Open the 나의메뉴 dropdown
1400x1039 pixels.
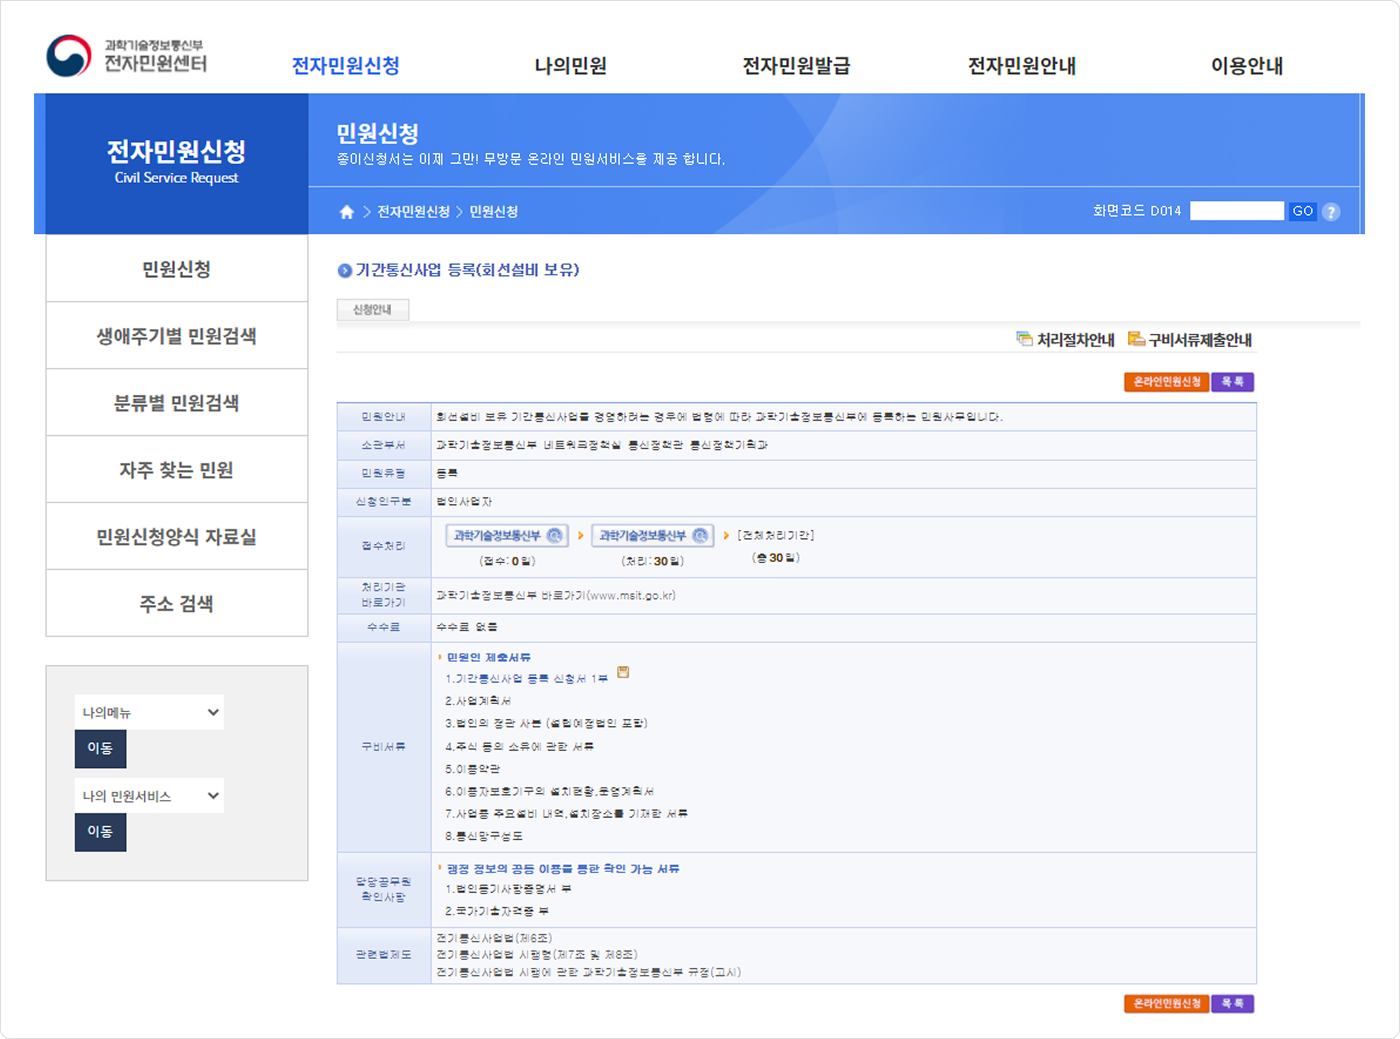pyautogui.click(x=149, y=712)
